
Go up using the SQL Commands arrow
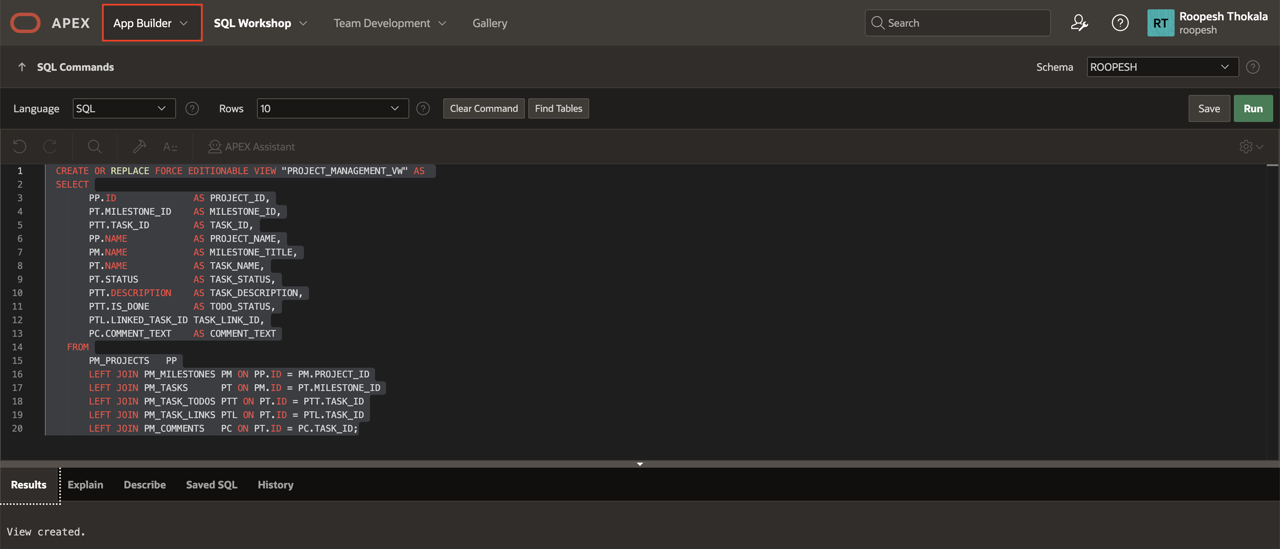click(x=22, y=67)
